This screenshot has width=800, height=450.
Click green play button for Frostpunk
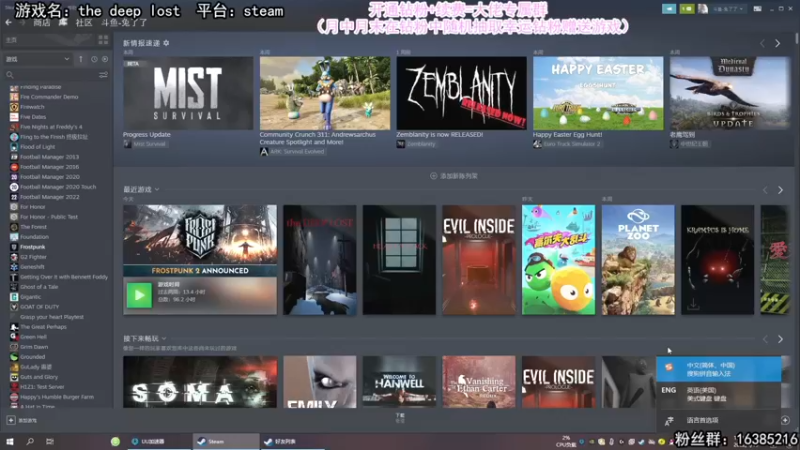(x=139, y=295)
